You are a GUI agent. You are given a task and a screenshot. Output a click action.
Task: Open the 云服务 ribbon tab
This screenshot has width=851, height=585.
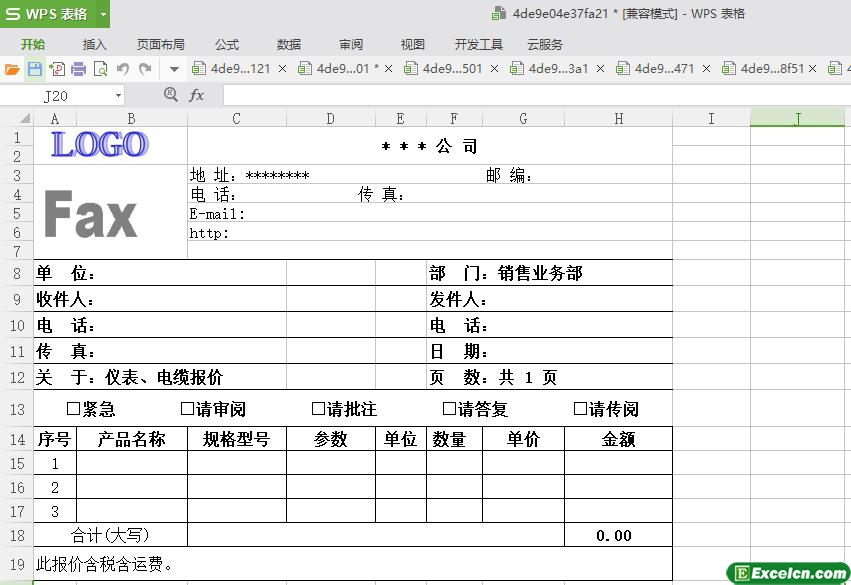(x=545, y=44)
